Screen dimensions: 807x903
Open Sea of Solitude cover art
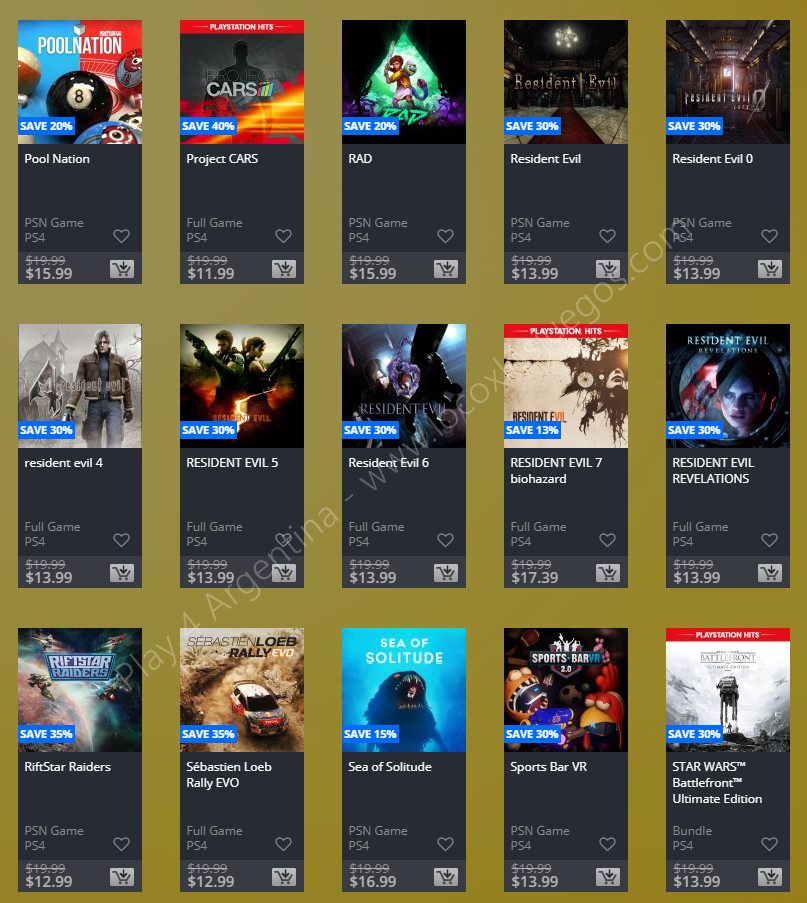(x=404, y=690)
